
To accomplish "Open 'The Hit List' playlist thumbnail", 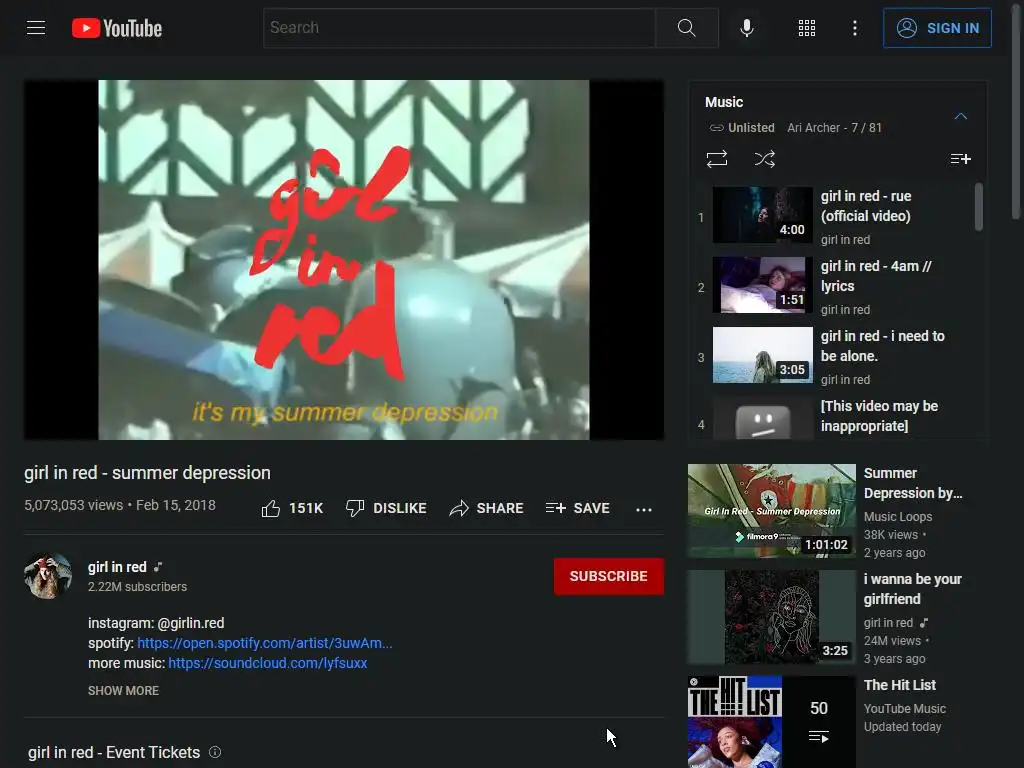I will tap(771, 722).
